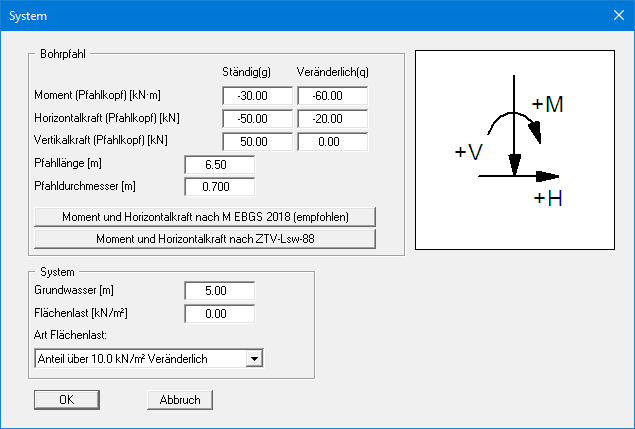Click the Vertikalkraft Ständig(g) field showing 50.00
The width and height of the screenshot is (635, 429).
[258, 142]
